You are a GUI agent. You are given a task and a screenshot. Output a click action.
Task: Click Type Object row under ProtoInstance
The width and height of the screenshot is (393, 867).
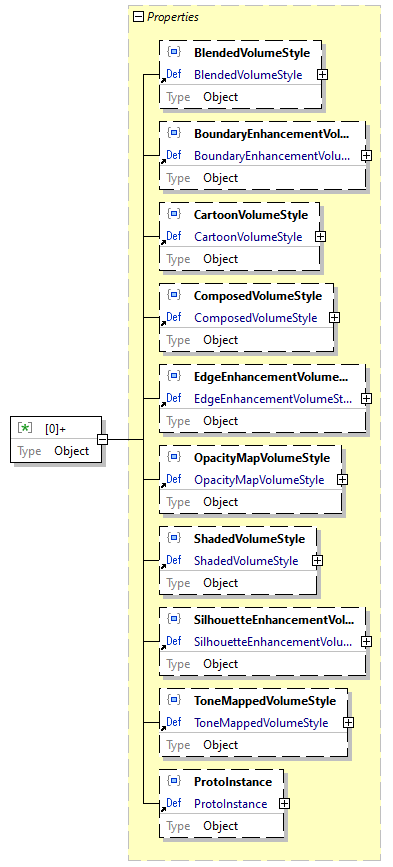222,826
